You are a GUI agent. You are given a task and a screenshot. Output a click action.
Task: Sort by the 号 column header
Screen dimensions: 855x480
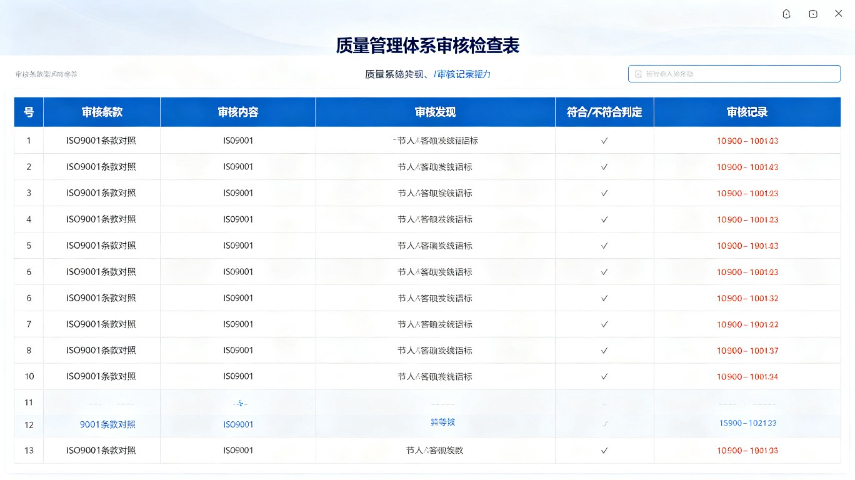pos(29,112)
